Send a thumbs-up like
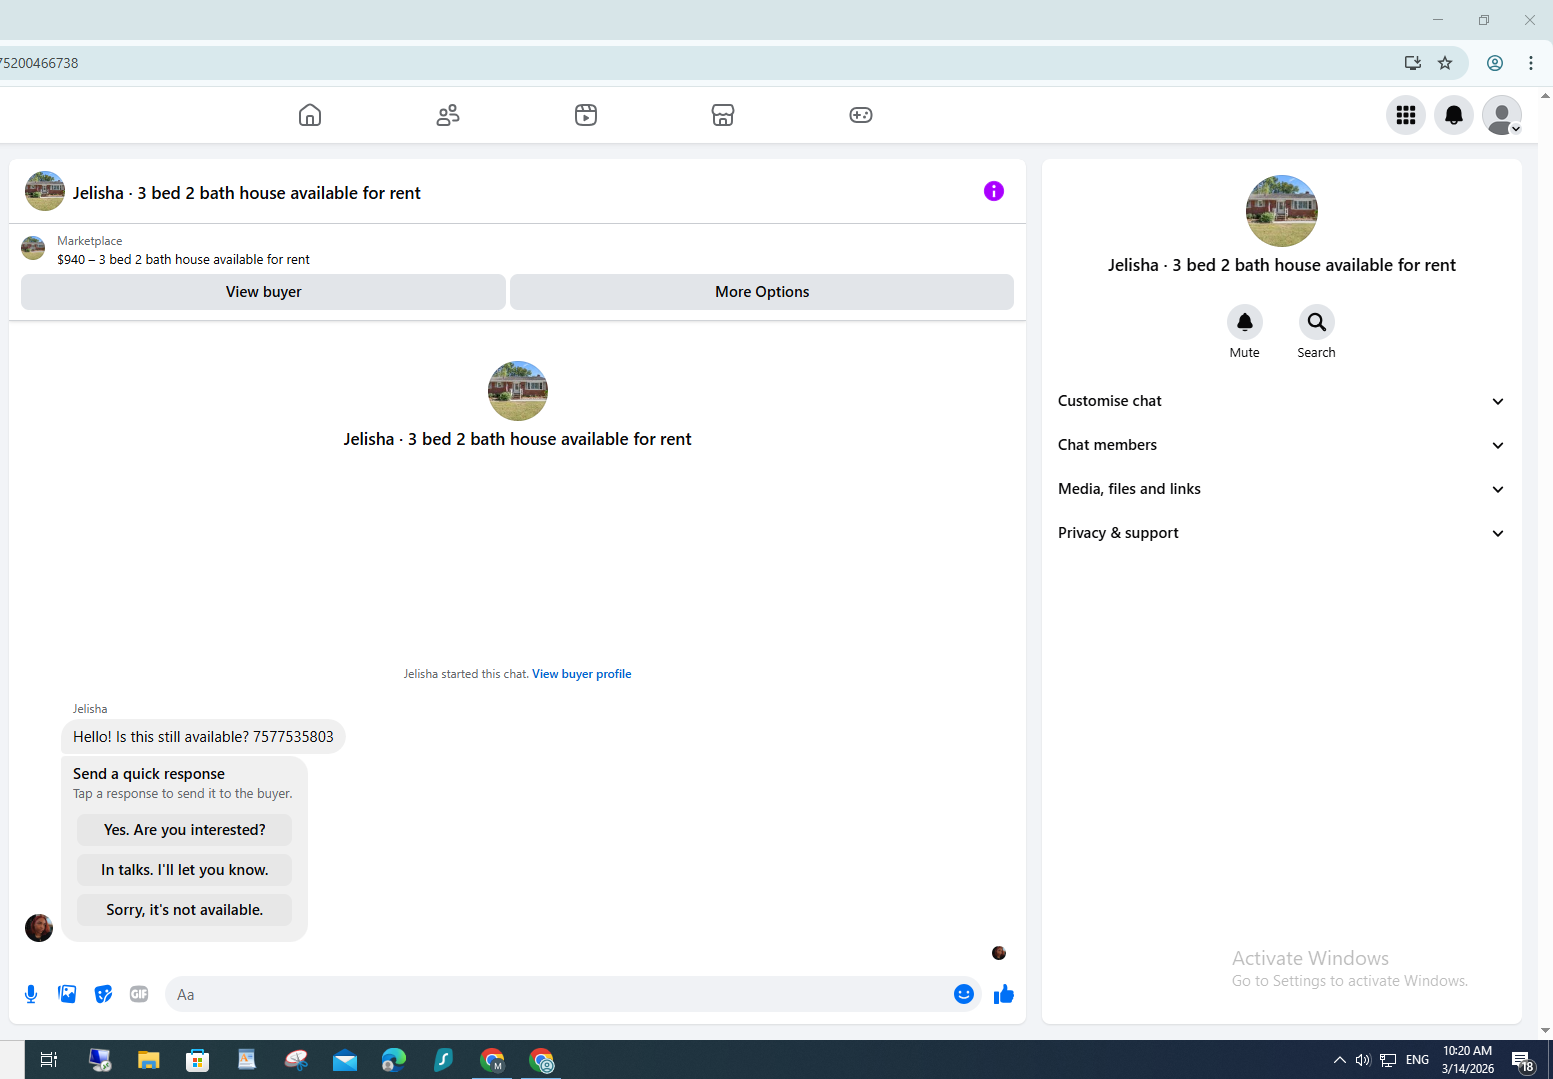Image resolution: width=1553 pixels, height=1079 pixels. tap(1004, 994)
